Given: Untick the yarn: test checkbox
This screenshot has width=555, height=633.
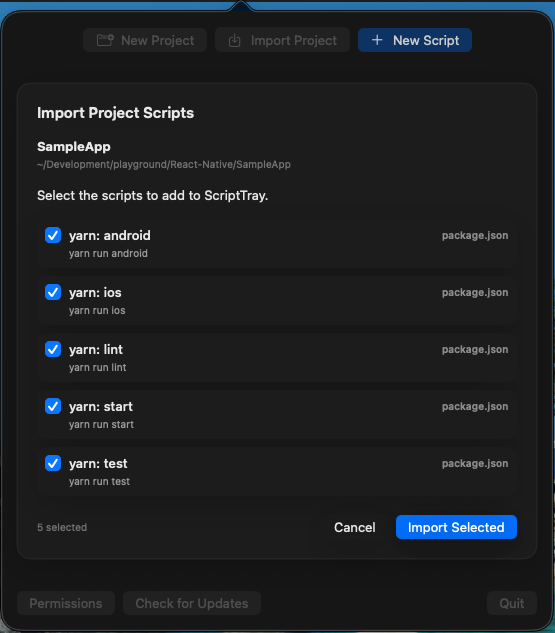Looking at the screenshot, I should 53,463.
